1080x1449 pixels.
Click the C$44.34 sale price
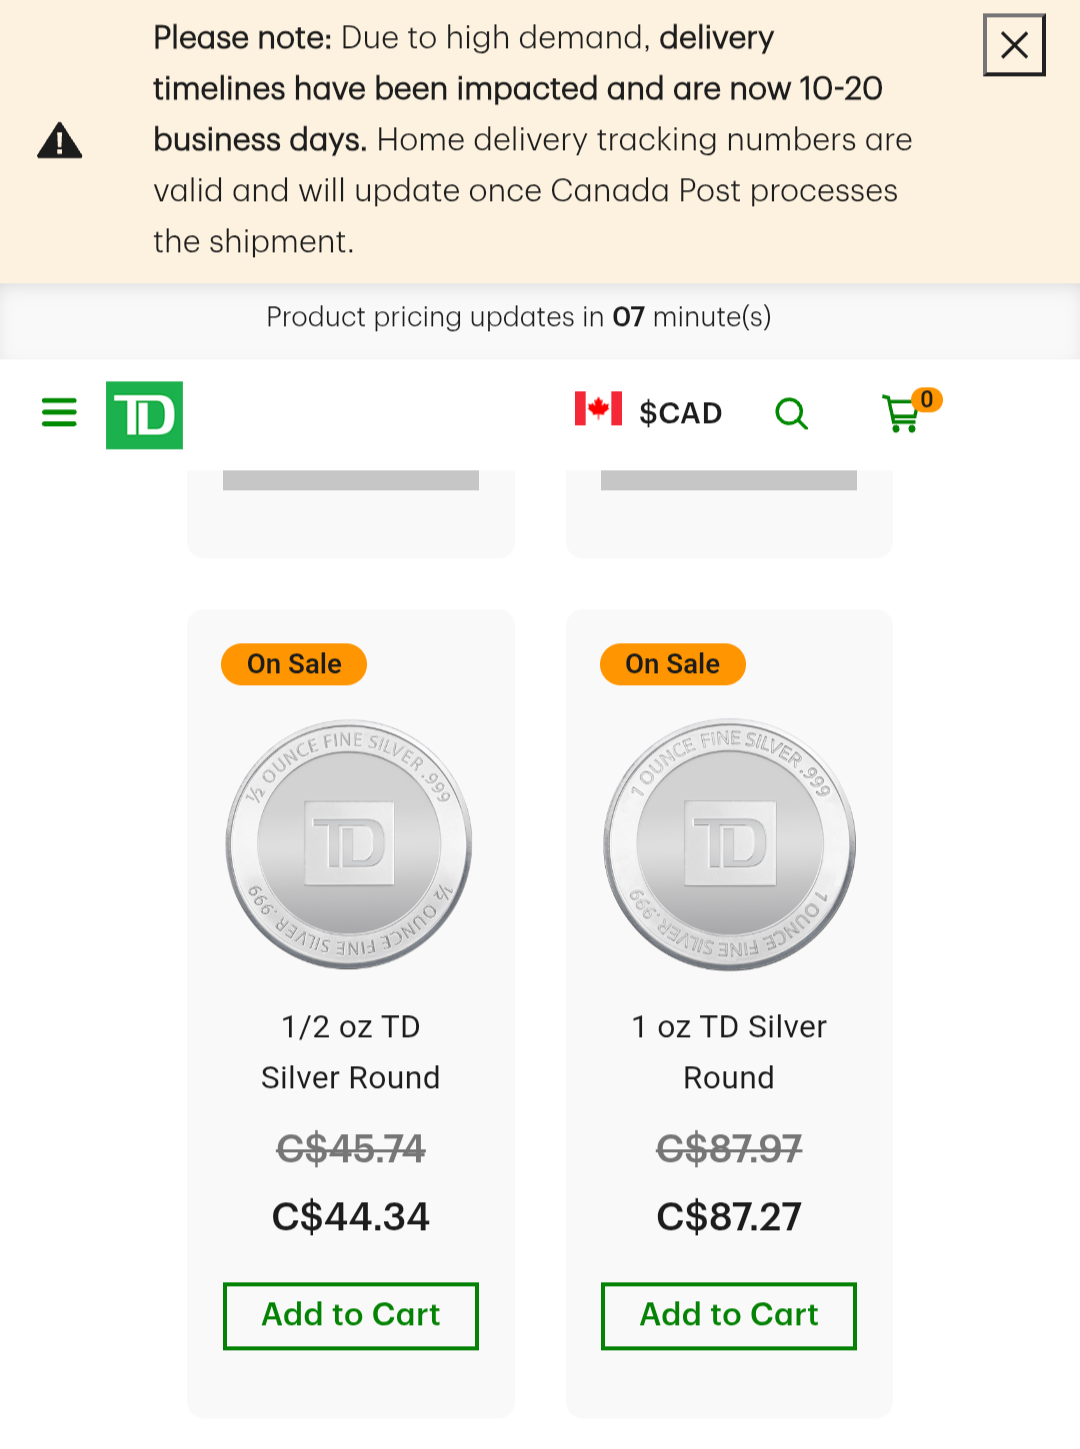coord(351,1217)
